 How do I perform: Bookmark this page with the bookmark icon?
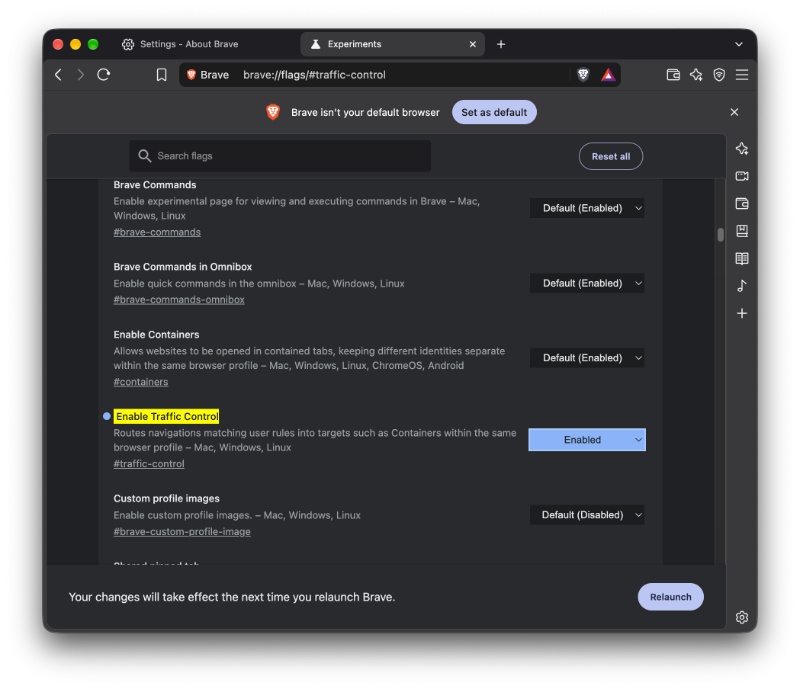(x=161, y=75)
